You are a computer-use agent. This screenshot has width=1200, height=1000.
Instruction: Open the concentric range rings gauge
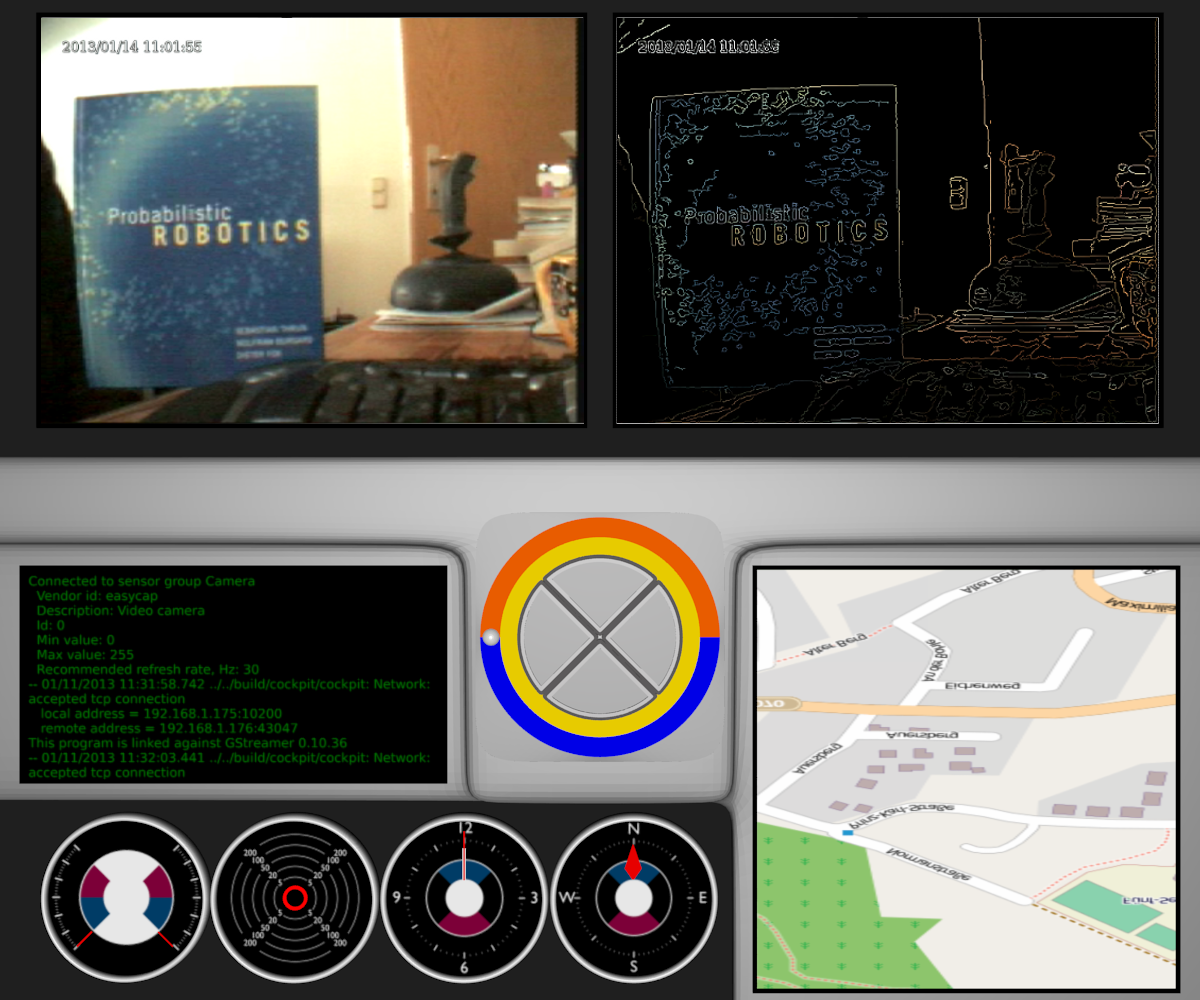tap(294, 897)
